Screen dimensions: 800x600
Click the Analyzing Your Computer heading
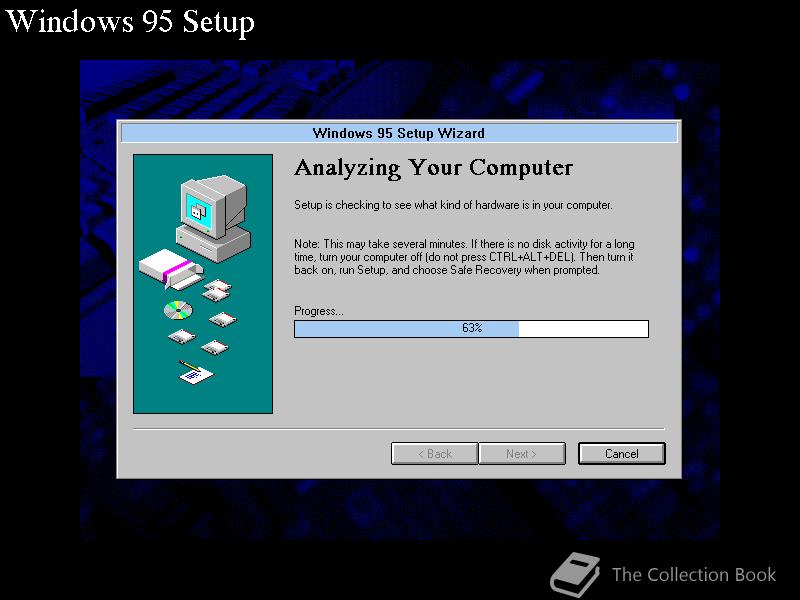click(x=434, y=168)
